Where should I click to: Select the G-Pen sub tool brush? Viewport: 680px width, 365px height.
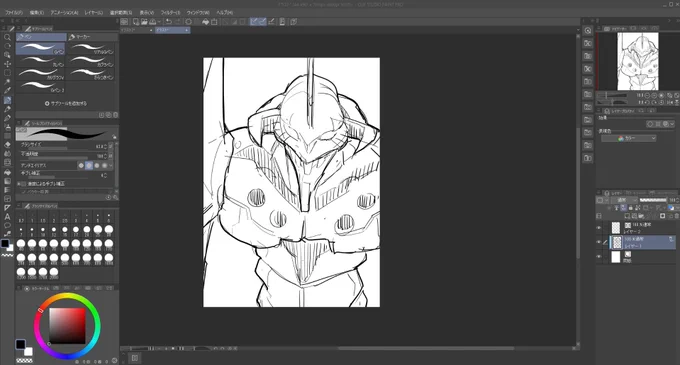pos(40,48)
